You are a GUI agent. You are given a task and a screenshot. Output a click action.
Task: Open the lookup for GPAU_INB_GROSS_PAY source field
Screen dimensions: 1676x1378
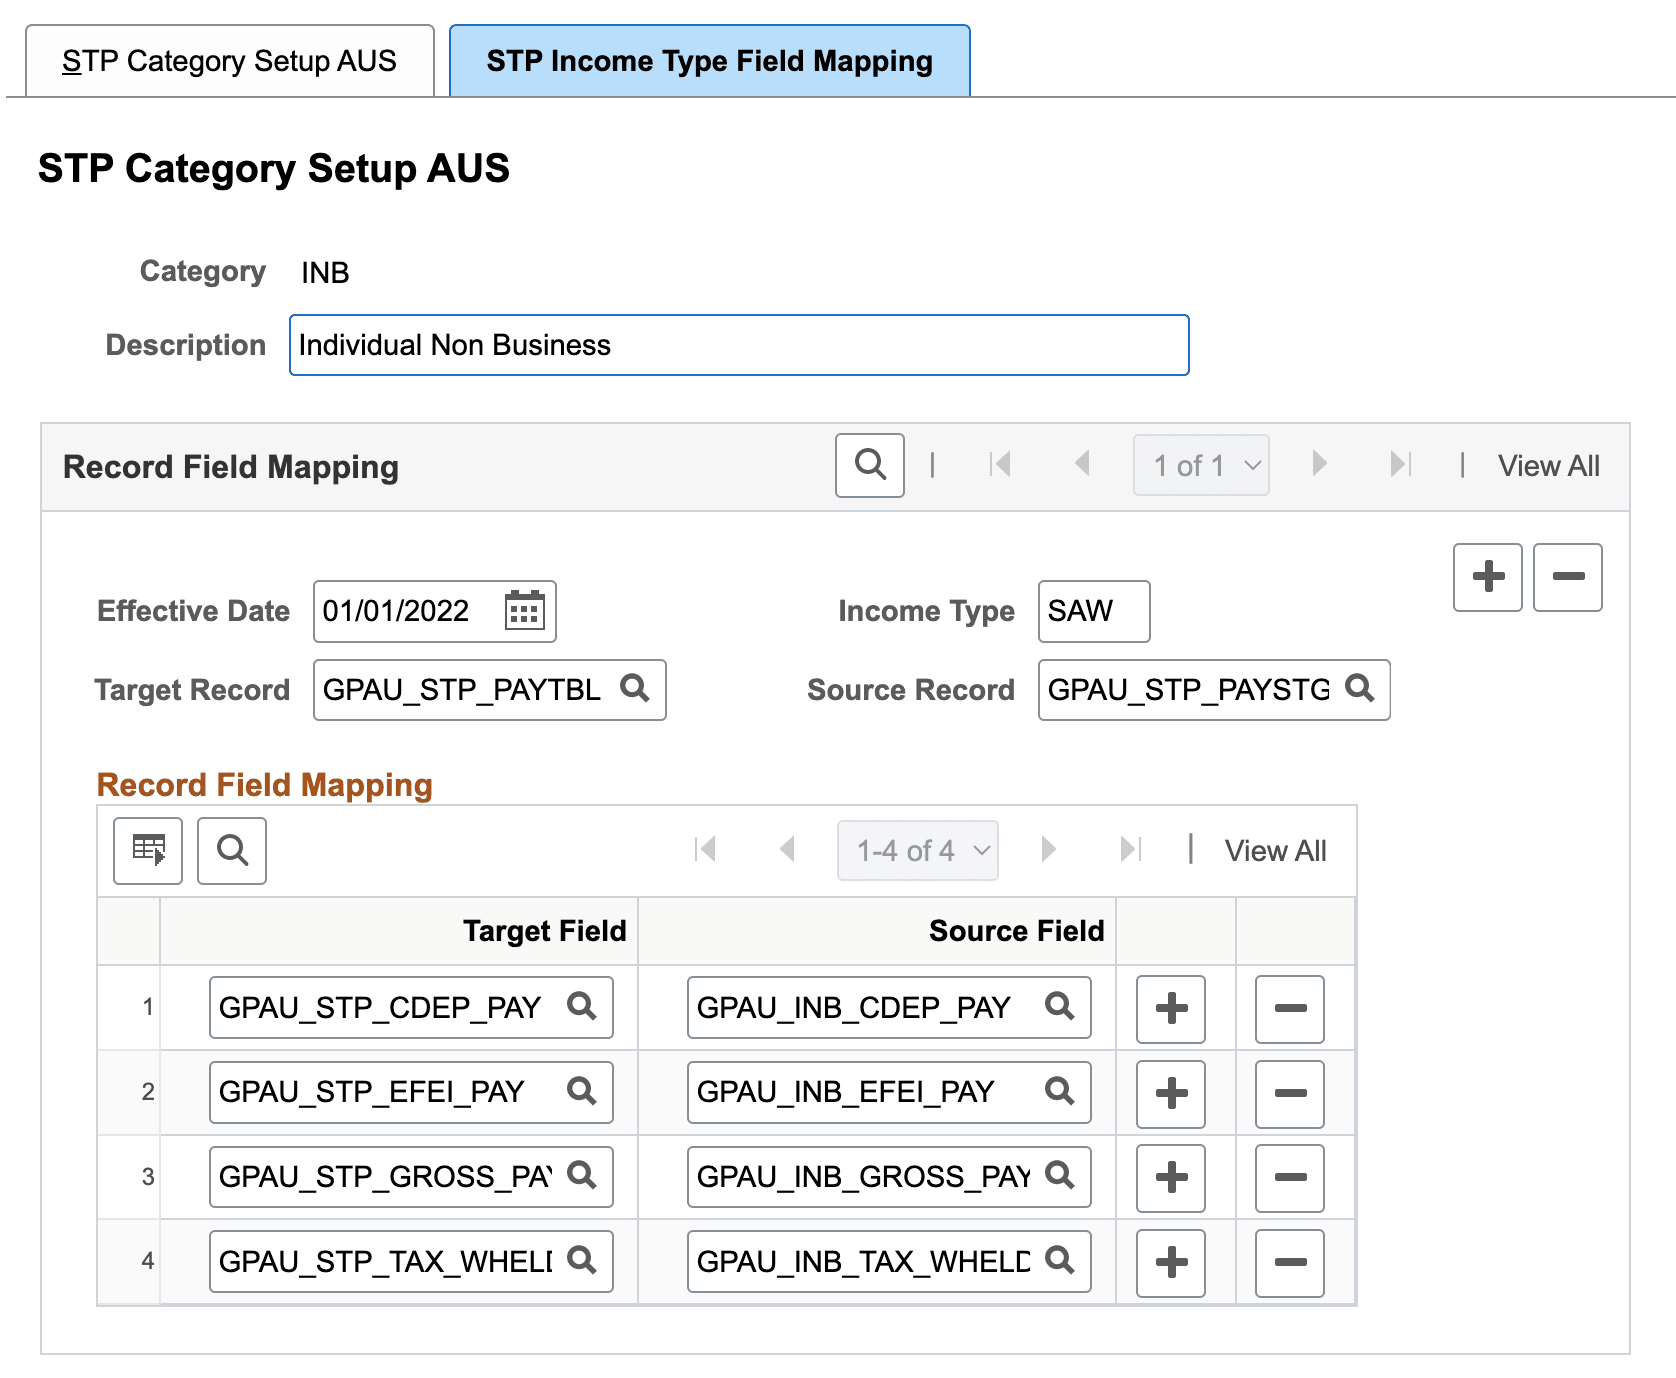click(x=1059, y=1176)
